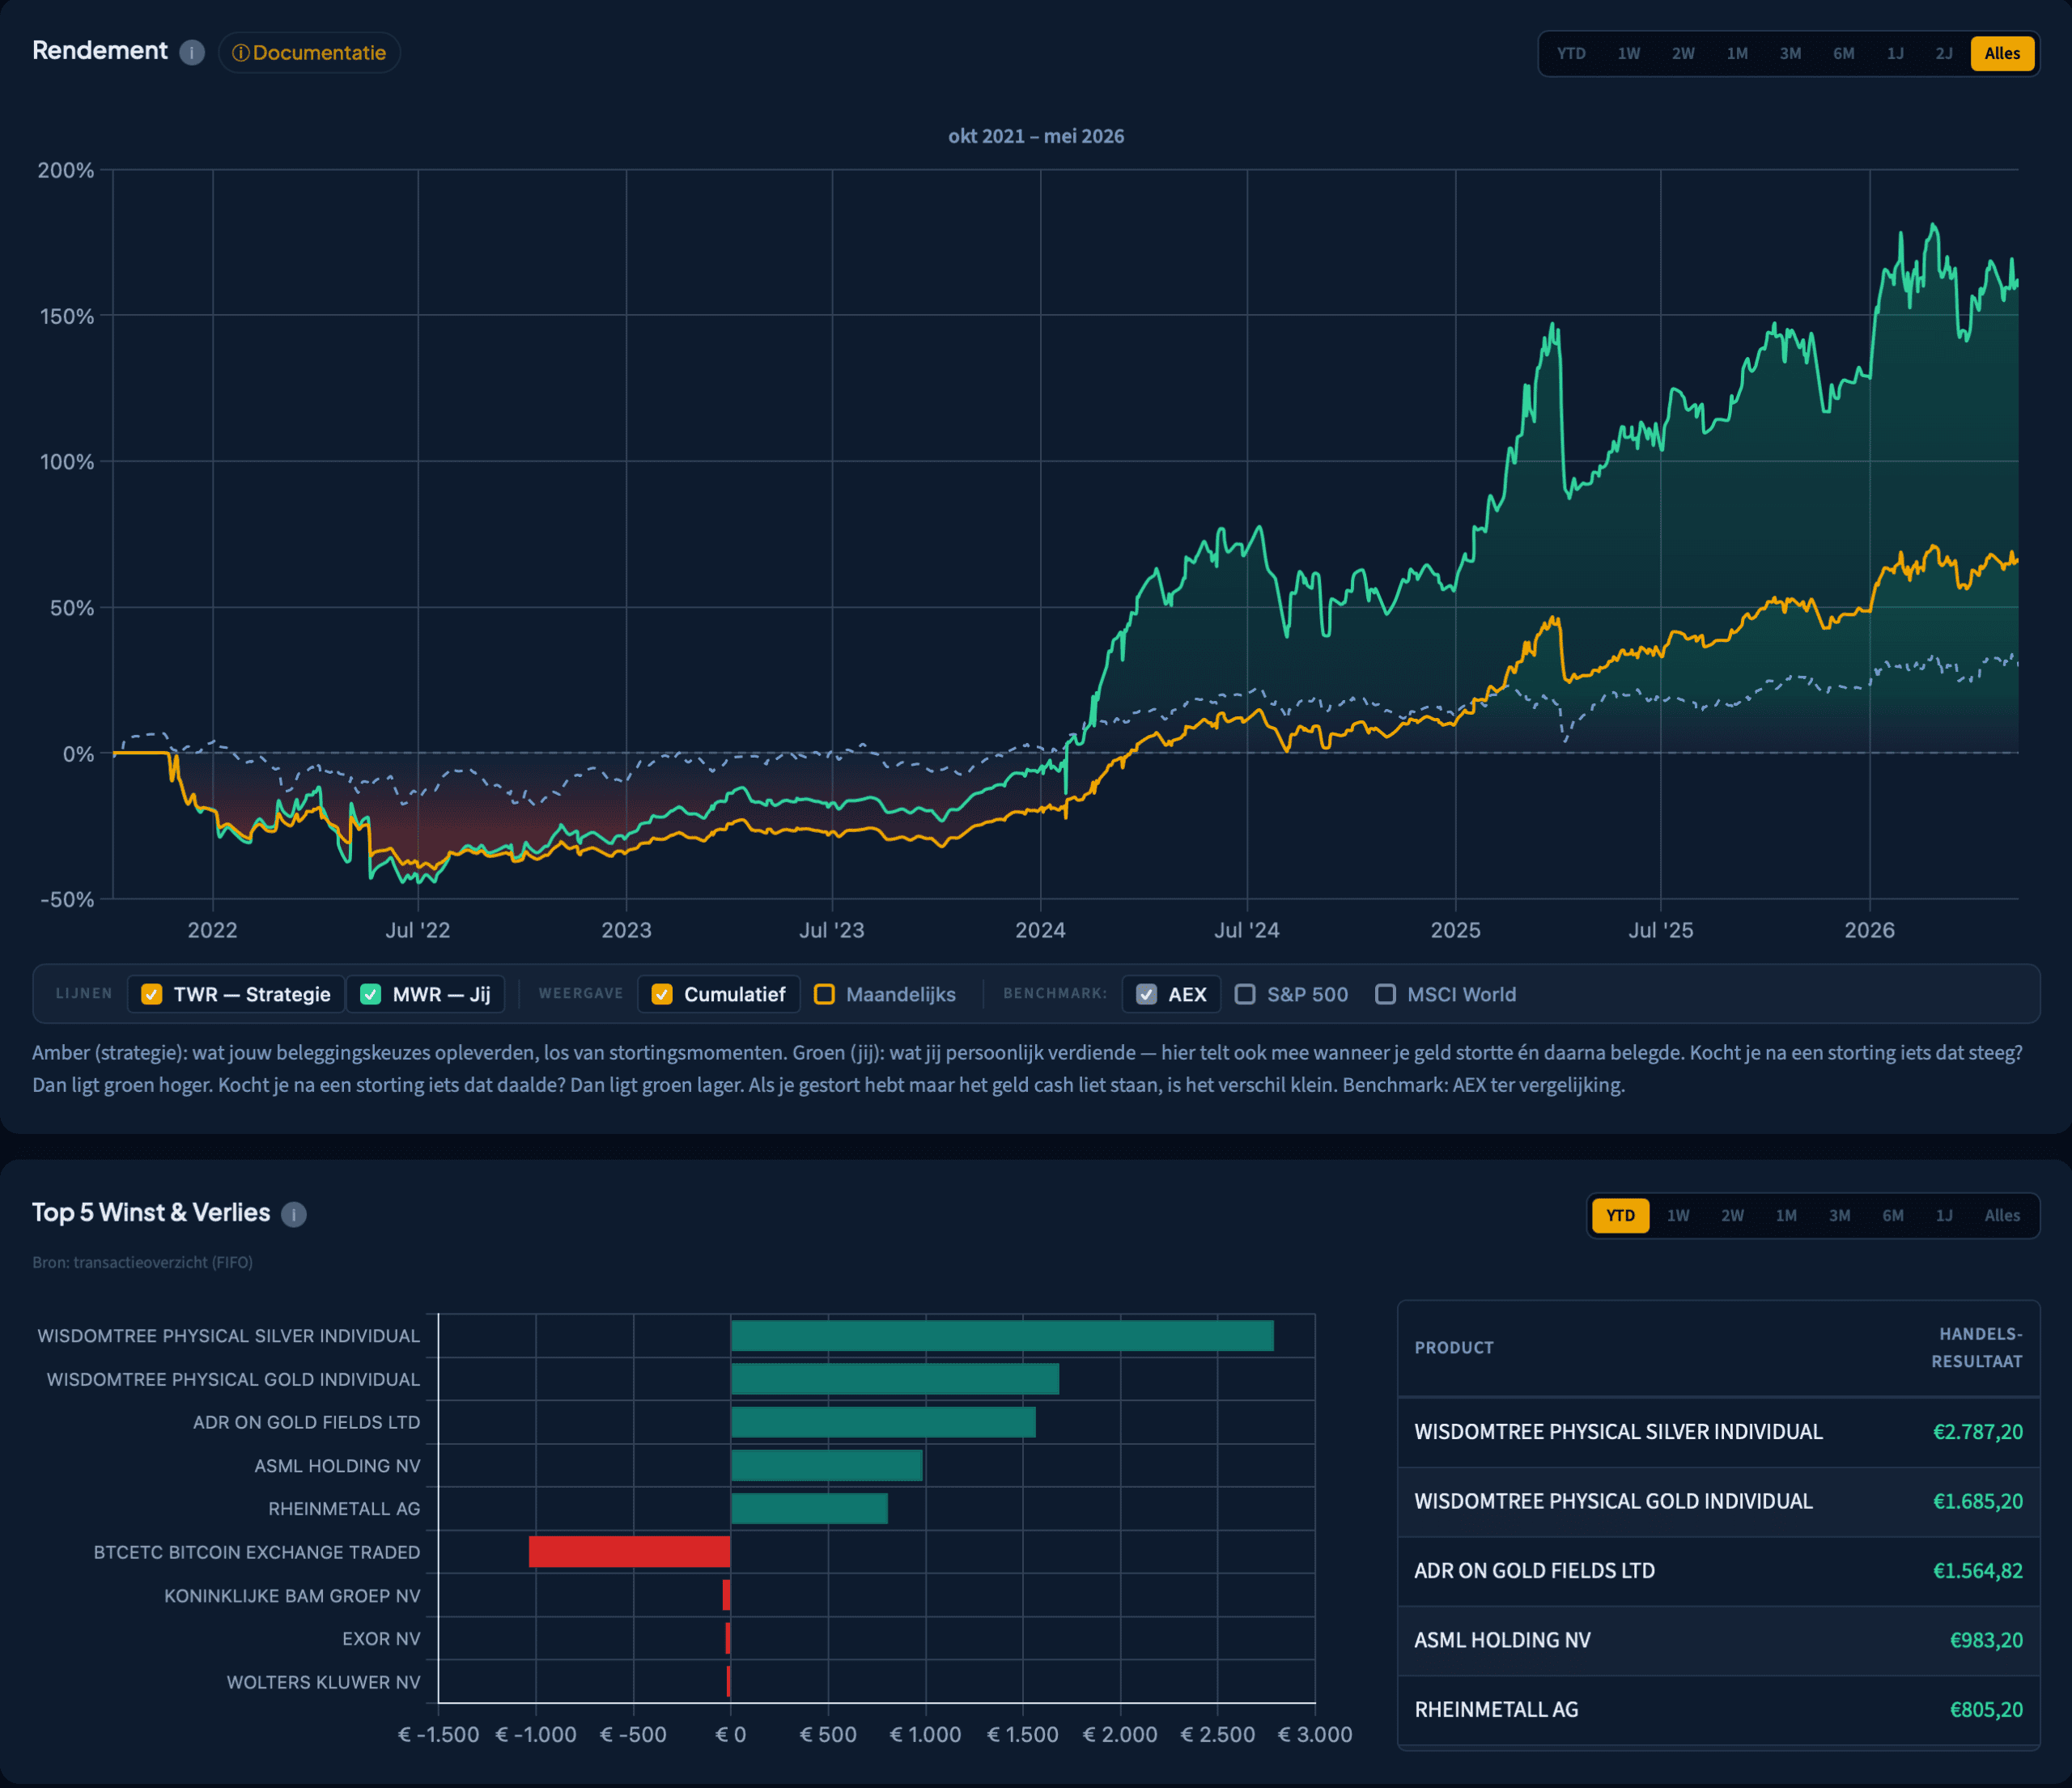Click the Handelsresultaat column header

coord(1976,1348)
